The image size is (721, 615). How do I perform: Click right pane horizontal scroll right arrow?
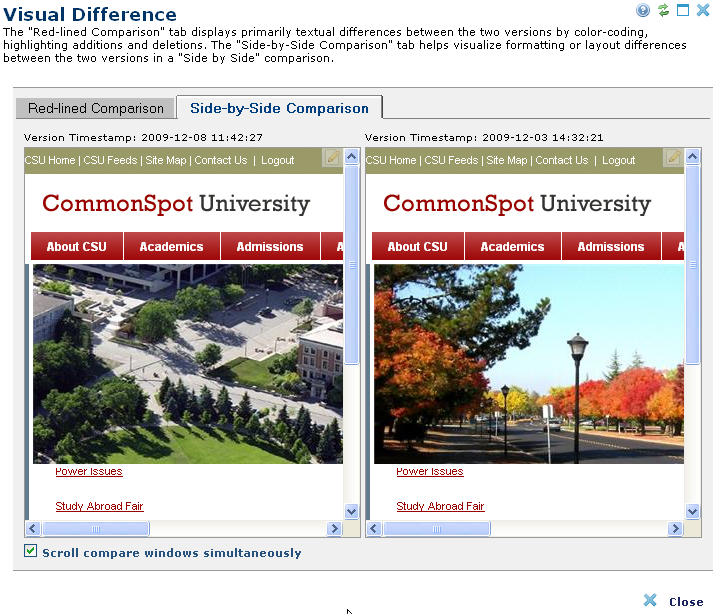coord(675,529)
